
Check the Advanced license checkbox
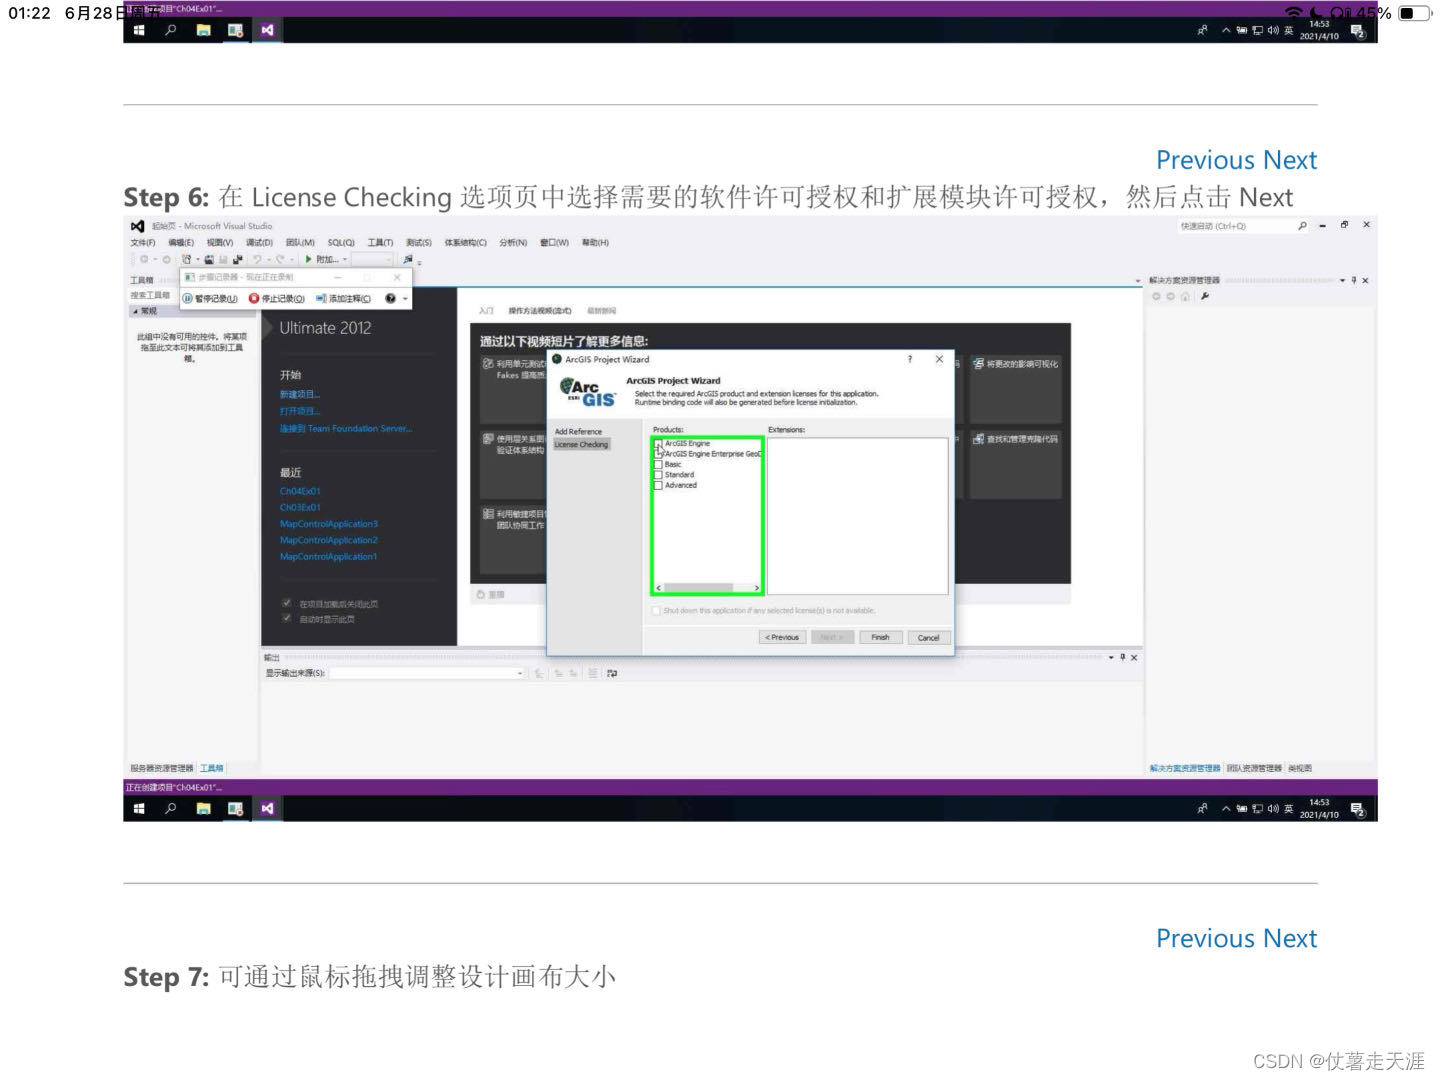point(658,486)
